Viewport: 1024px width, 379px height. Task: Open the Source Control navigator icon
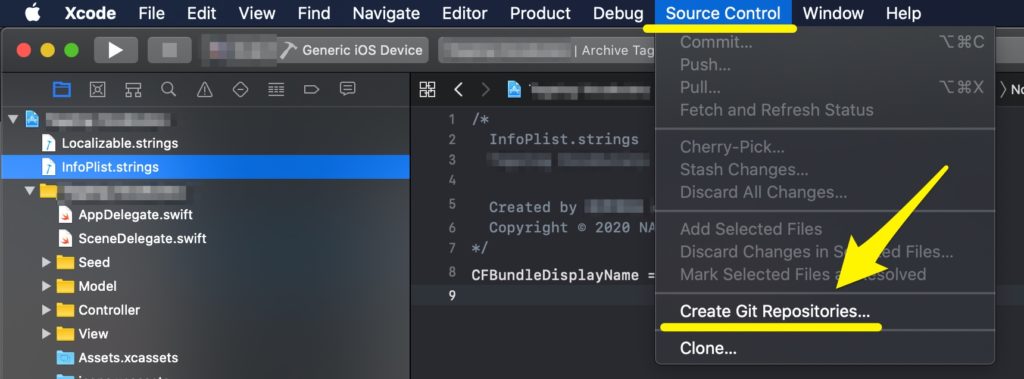[x=97, y=90]
